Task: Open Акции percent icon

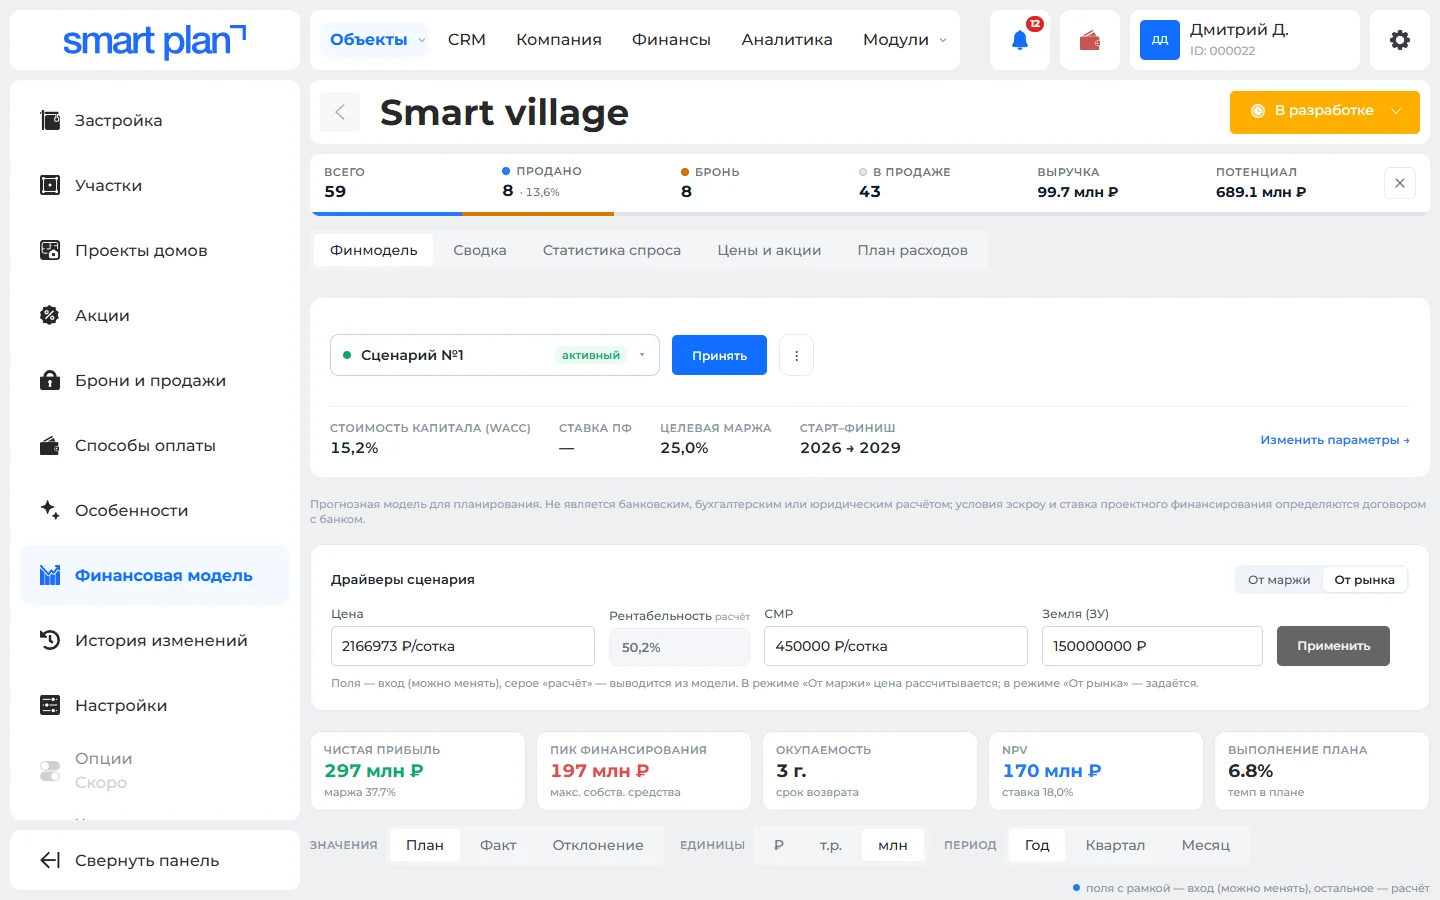Action: [50, 316]
